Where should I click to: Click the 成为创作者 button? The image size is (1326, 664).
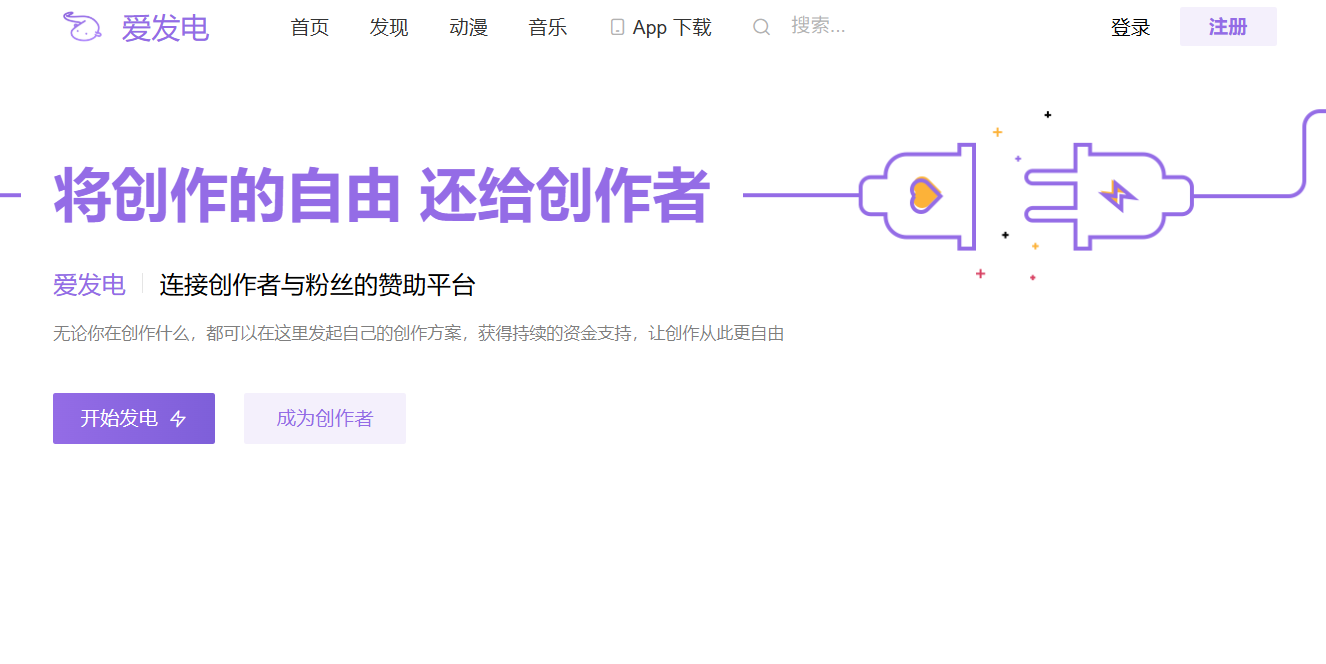(325, 418)
